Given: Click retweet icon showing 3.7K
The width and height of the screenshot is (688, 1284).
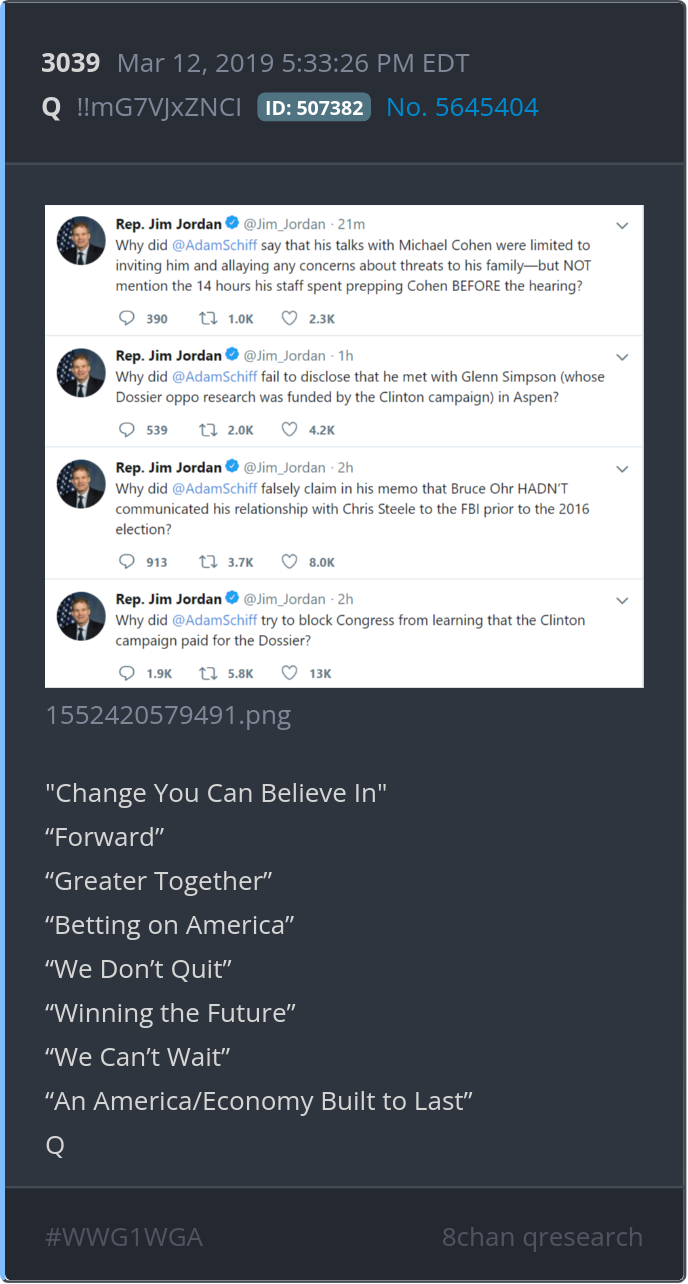Looking at the screenshot, I should [x=208, y=562].
